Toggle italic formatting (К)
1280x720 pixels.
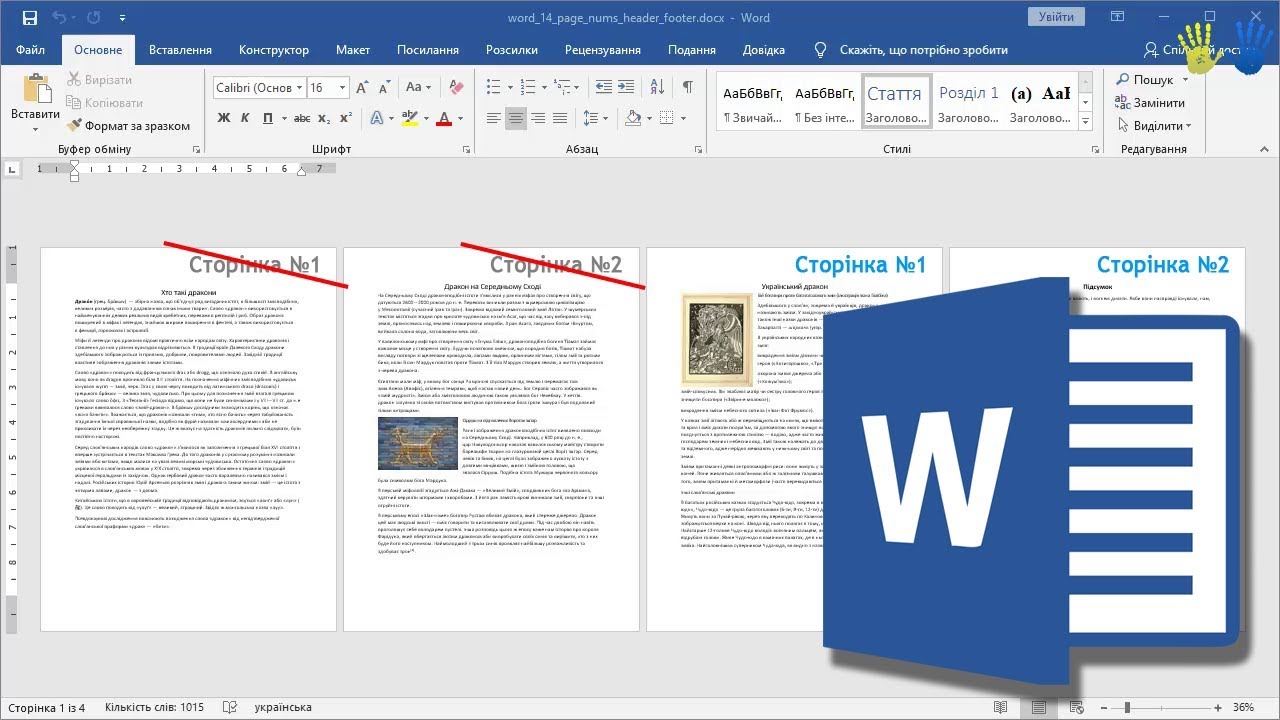pyautogui.click(x=247, y=118)
